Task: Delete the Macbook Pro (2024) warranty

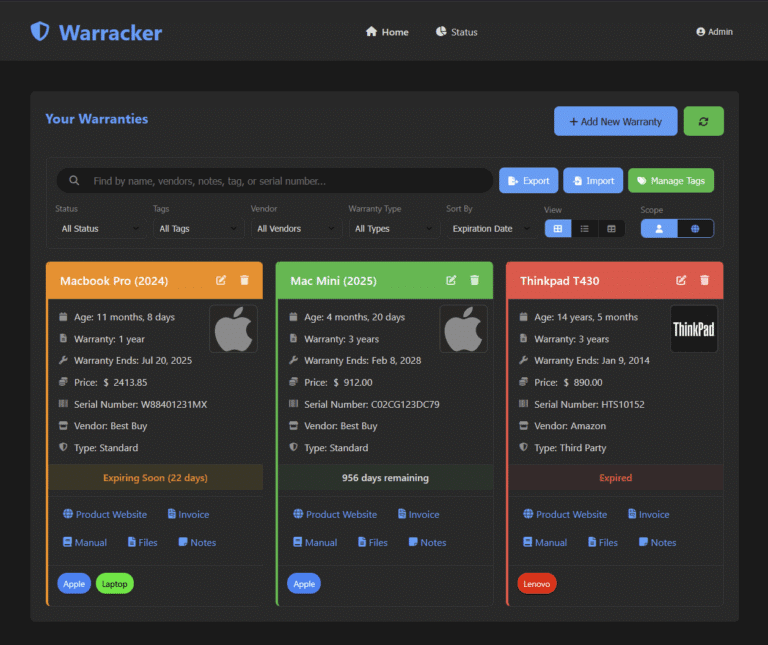Action: coord(244,280)
